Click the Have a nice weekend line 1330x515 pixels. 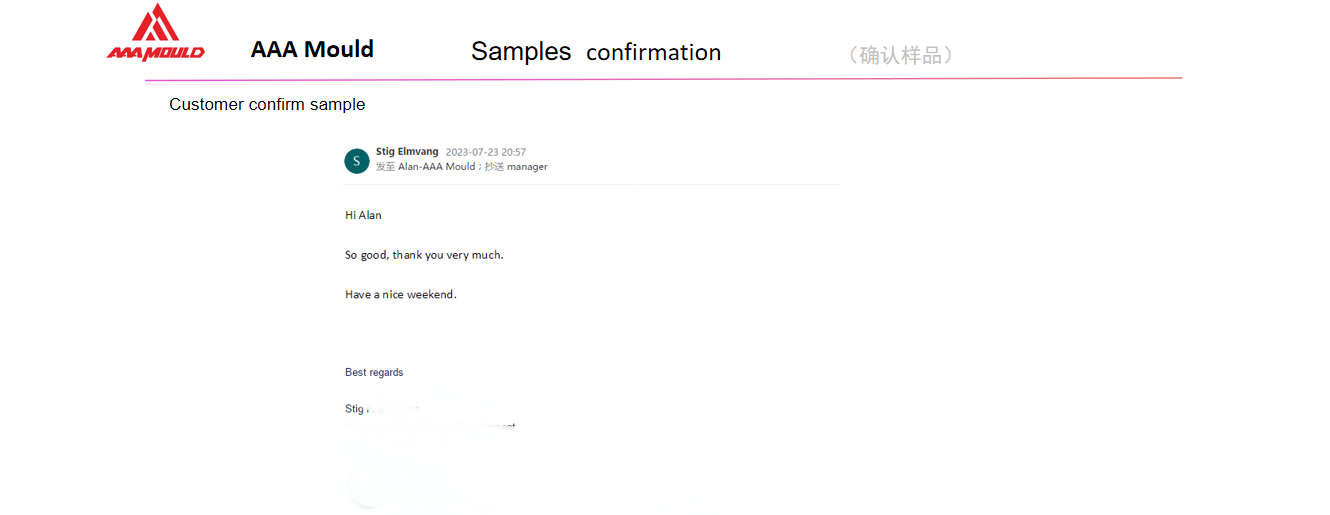pos(400,295)
